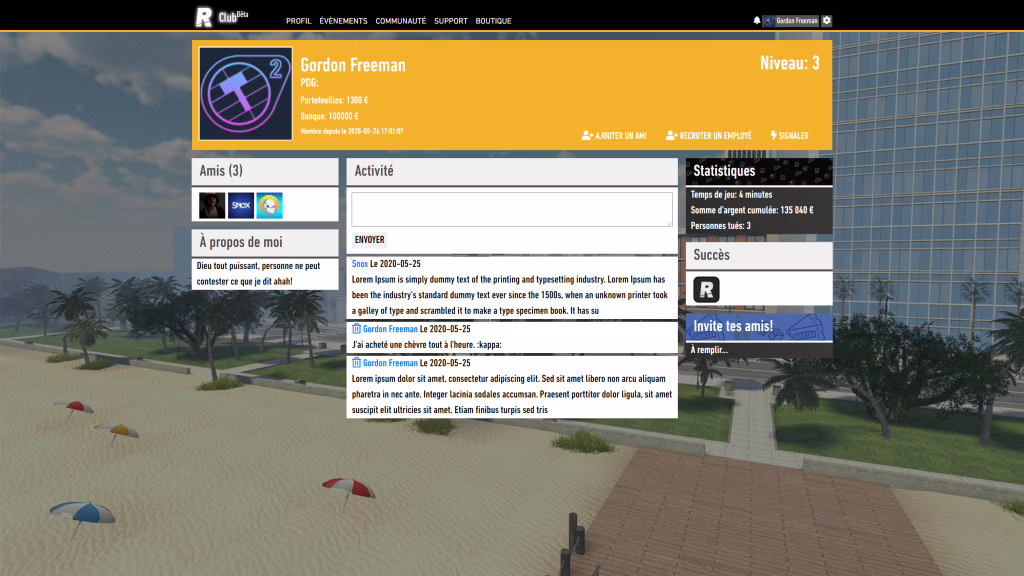
Task: Open the first friend's dark portrait avatar
Action: click(x=212, y=205)
